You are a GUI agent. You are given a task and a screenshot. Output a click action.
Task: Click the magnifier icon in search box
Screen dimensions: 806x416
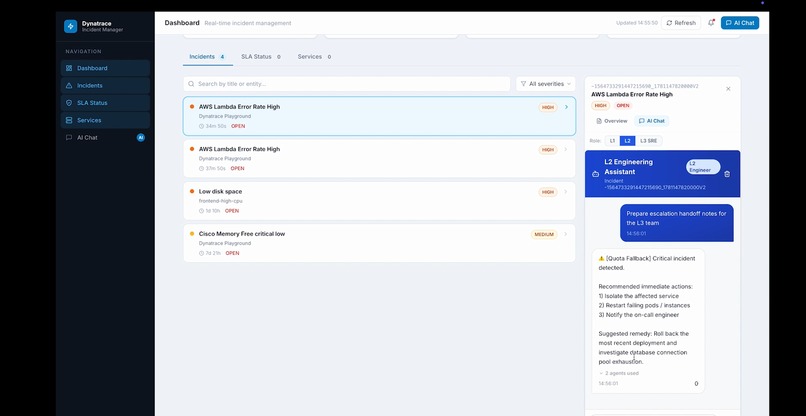click(x=191, y=84)
